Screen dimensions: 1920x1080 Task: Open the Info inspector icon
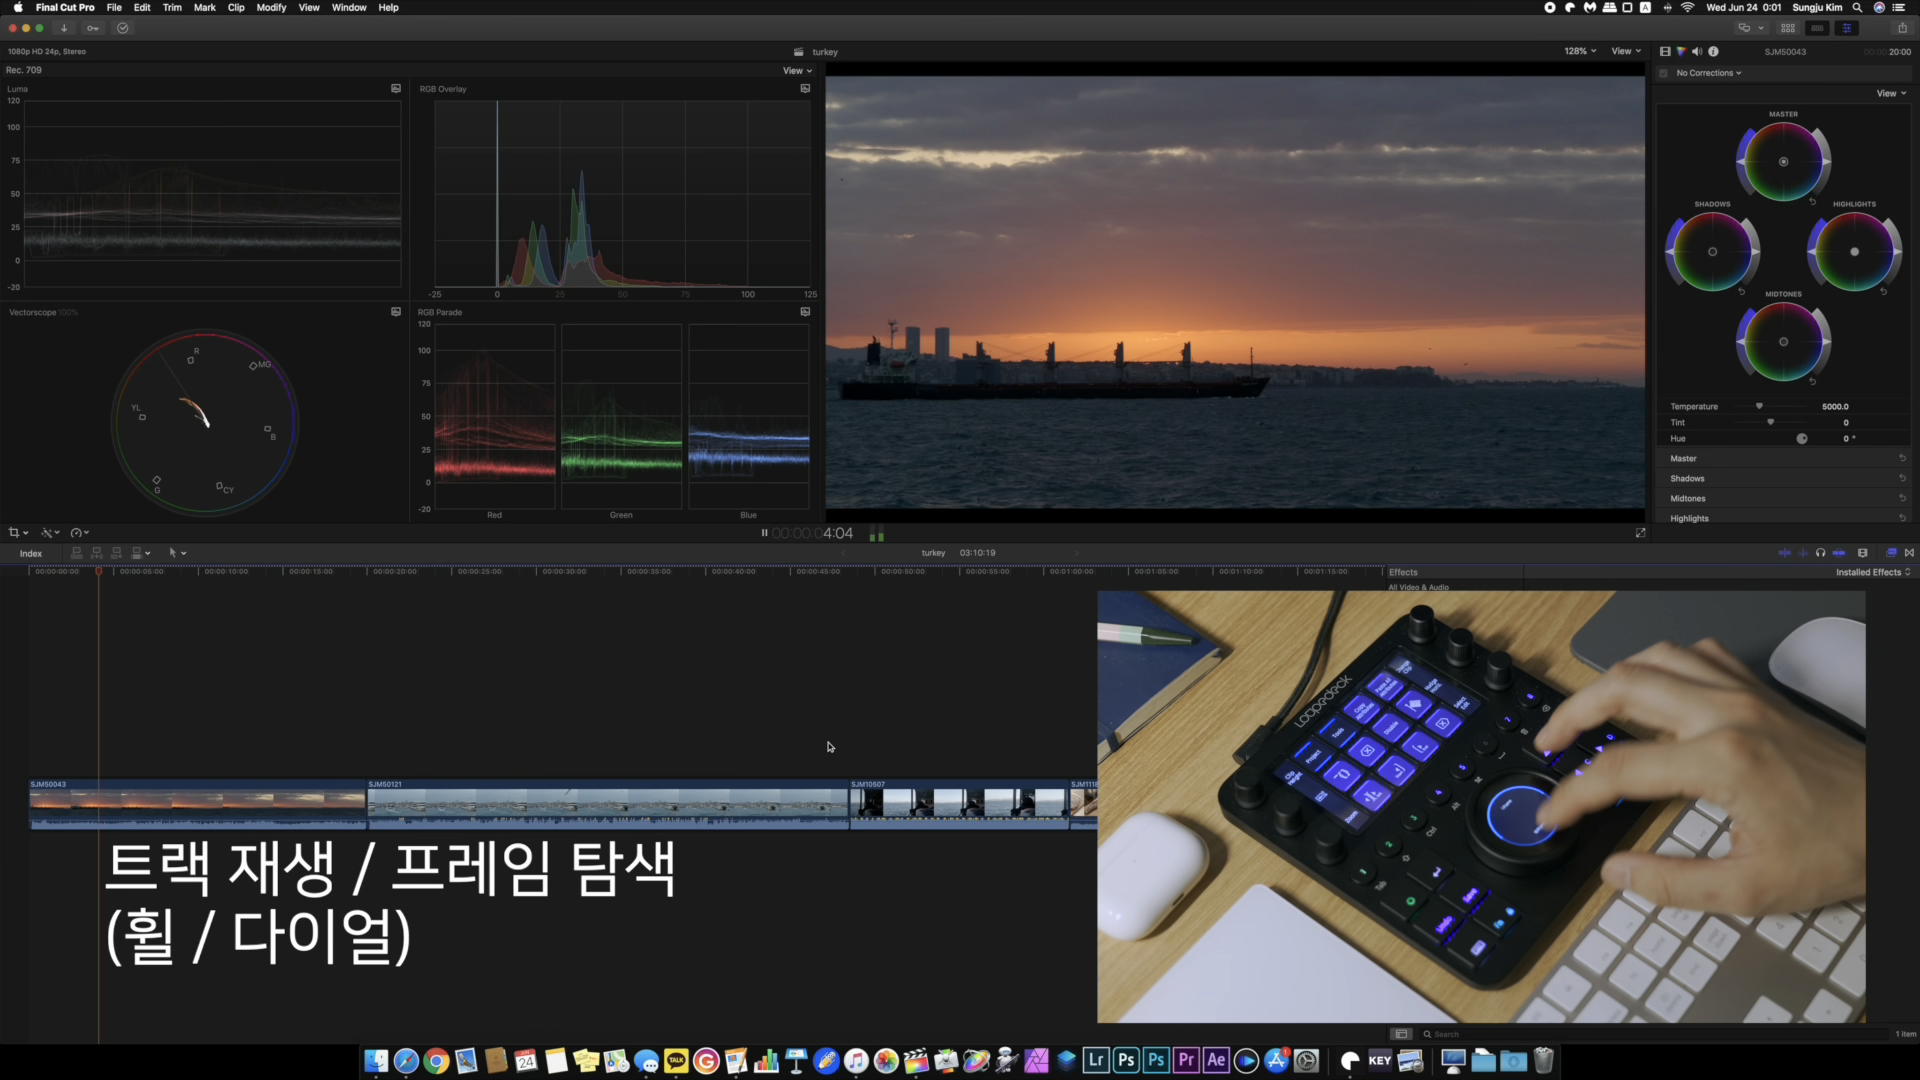[x=1713, y=51]
